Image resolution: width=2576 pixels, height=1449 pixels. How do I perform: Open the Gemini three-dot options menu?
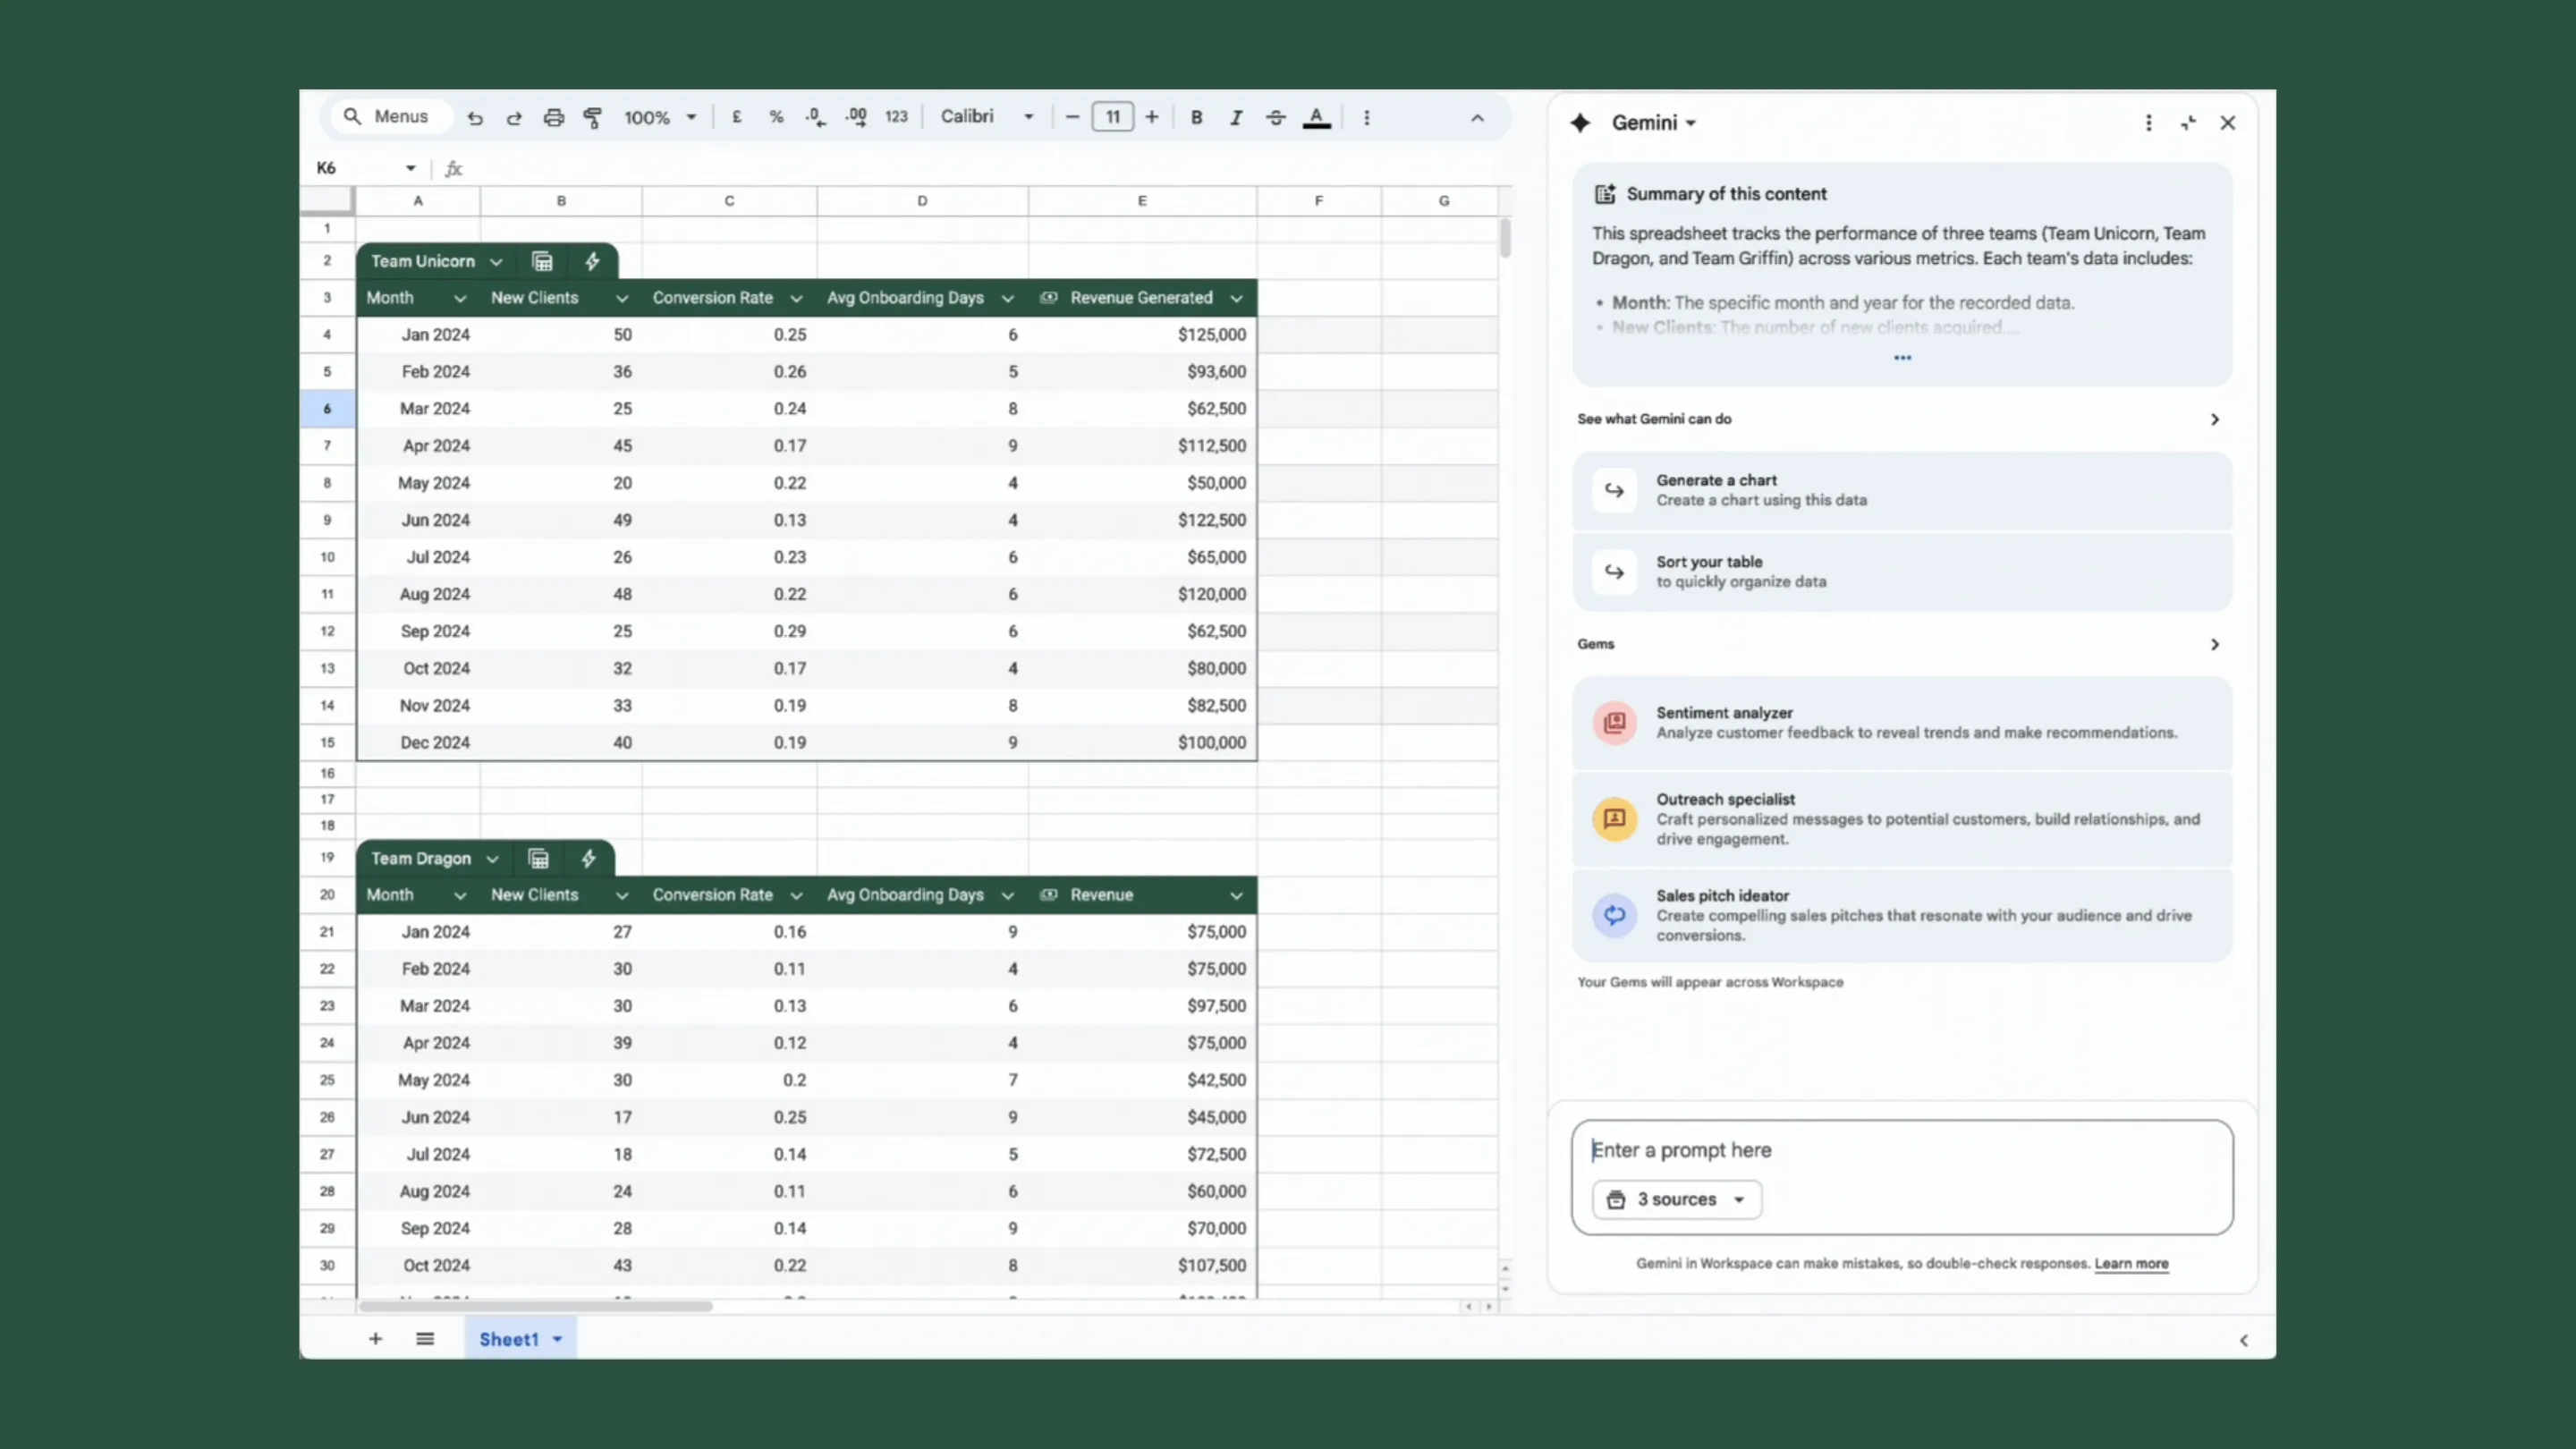pyautogui.click(x=2148, y=122)
